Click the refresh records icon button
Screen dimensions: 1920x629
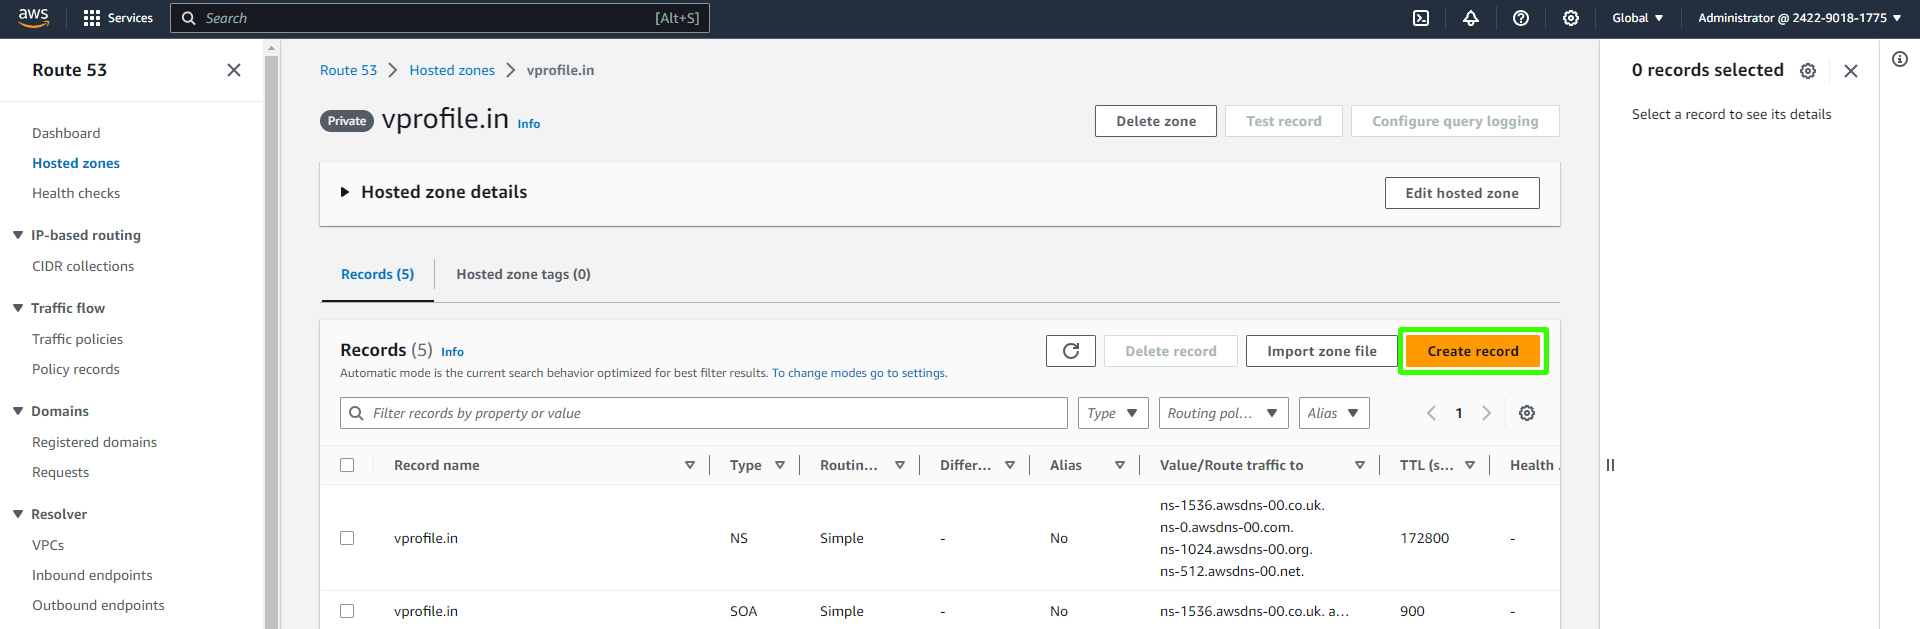pyautogui.click(x=1071, y=351)
